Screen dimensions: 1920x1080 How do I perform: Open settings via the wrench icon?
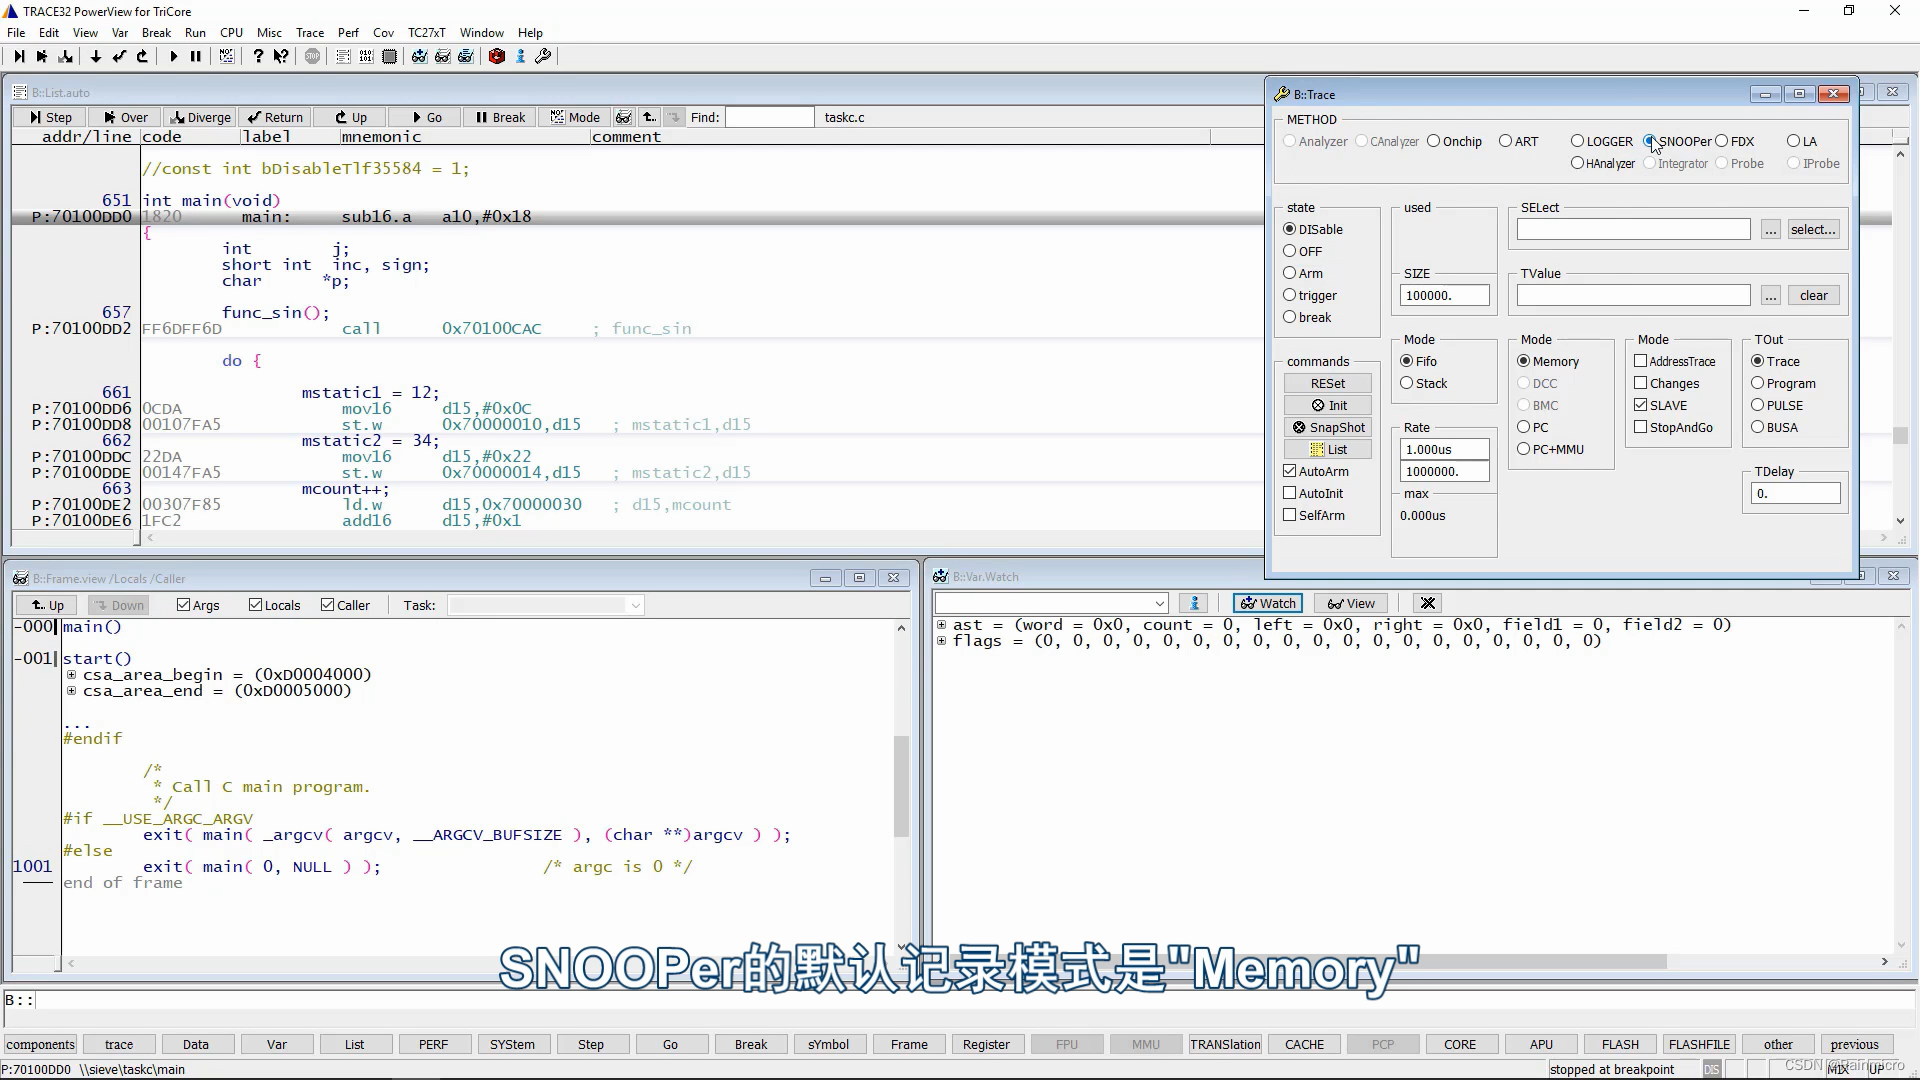click(543, 57)
